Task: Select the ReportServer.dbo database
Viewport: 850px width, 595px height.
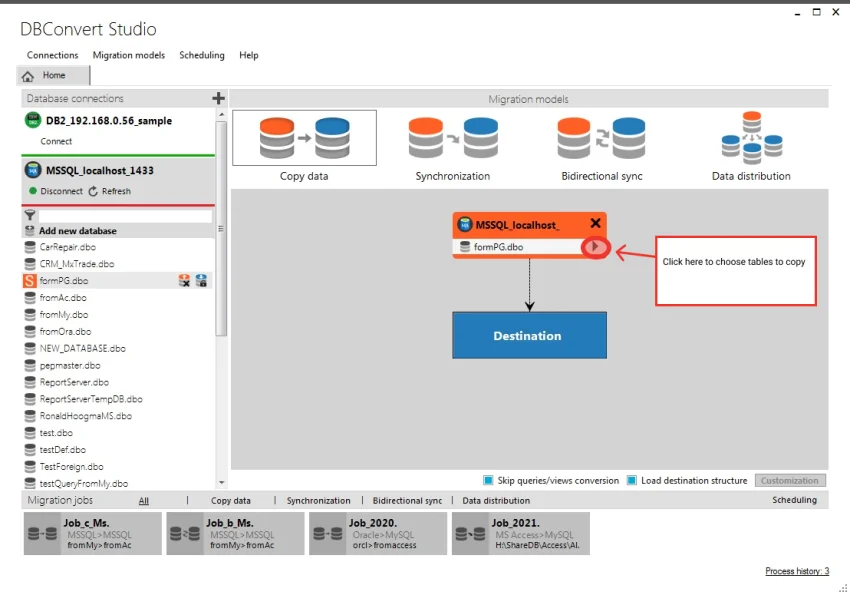Action: pos(74,383)
